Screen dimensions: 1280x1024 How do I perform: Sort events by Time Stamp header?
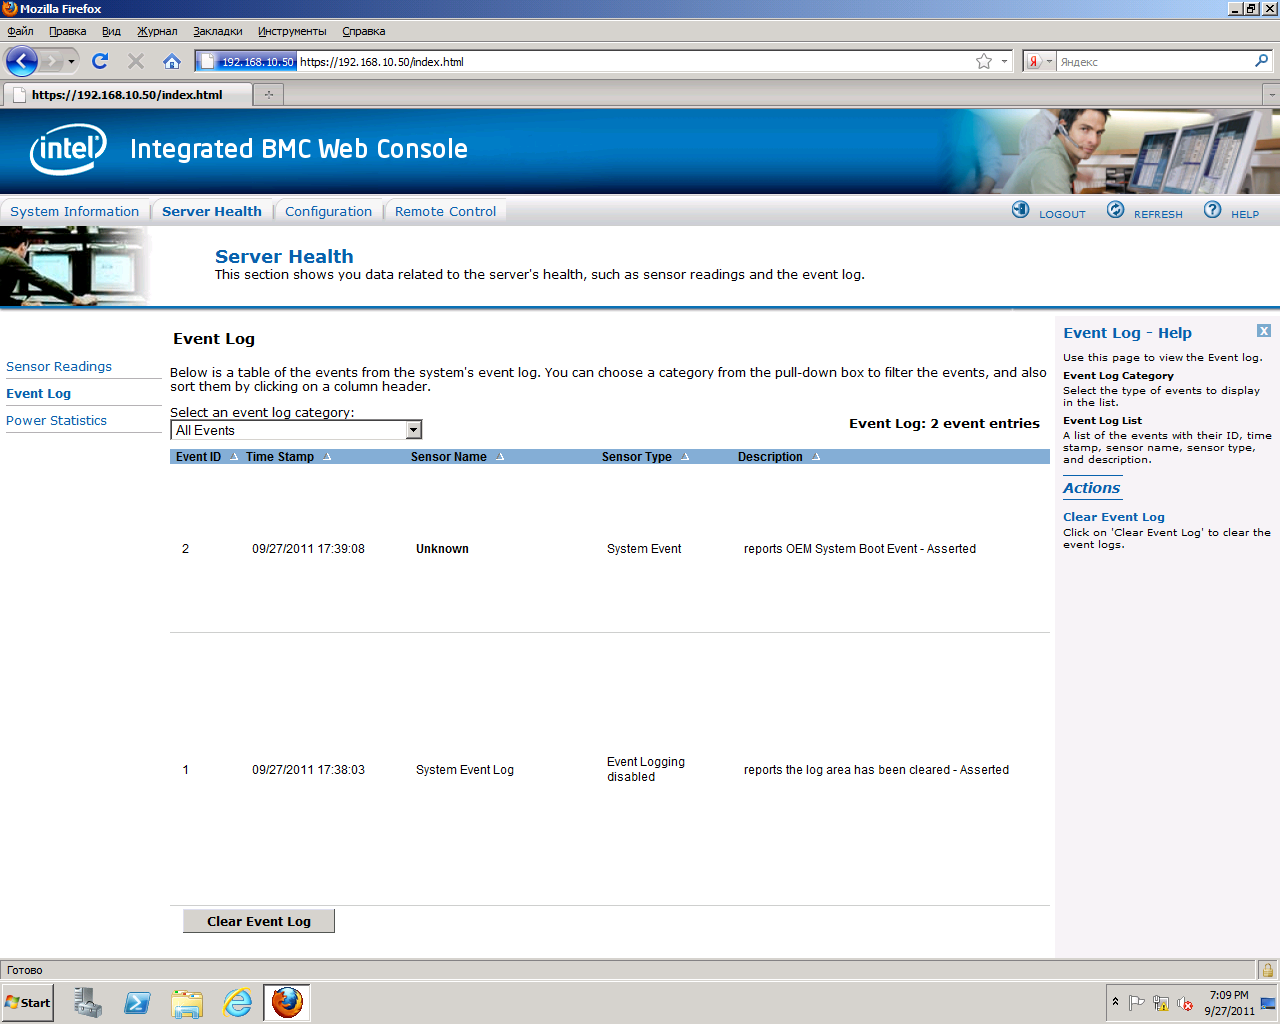pos(280,457)
